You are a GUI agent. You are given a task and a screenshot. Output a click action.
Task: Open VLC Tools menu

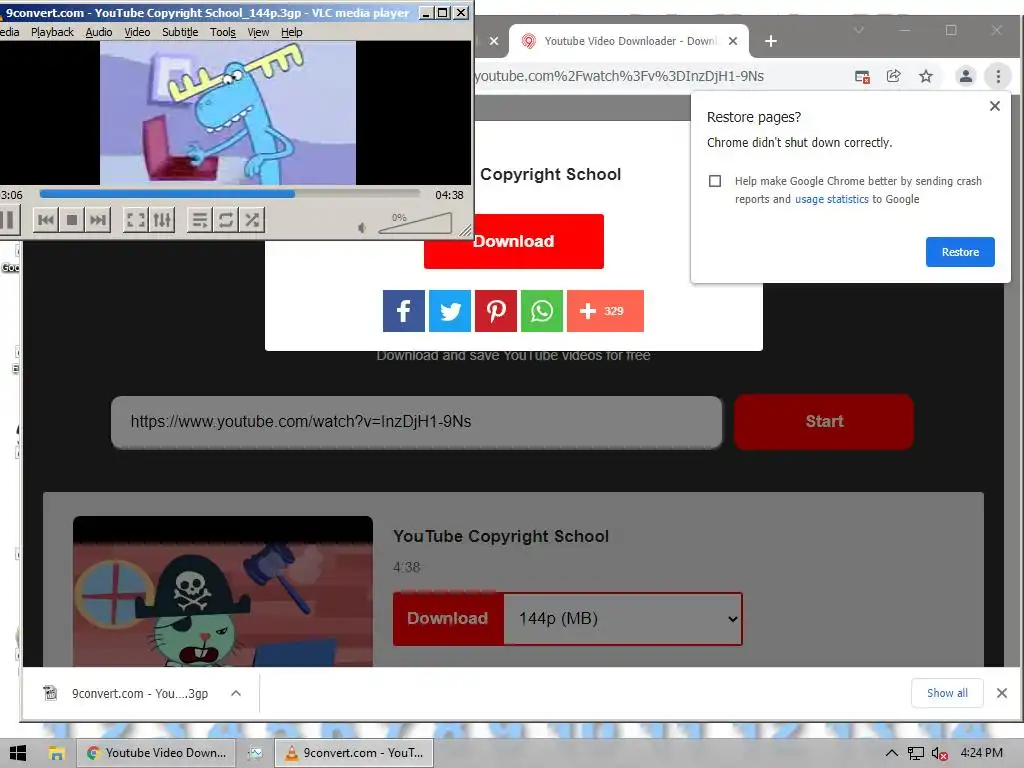point(223,32)
